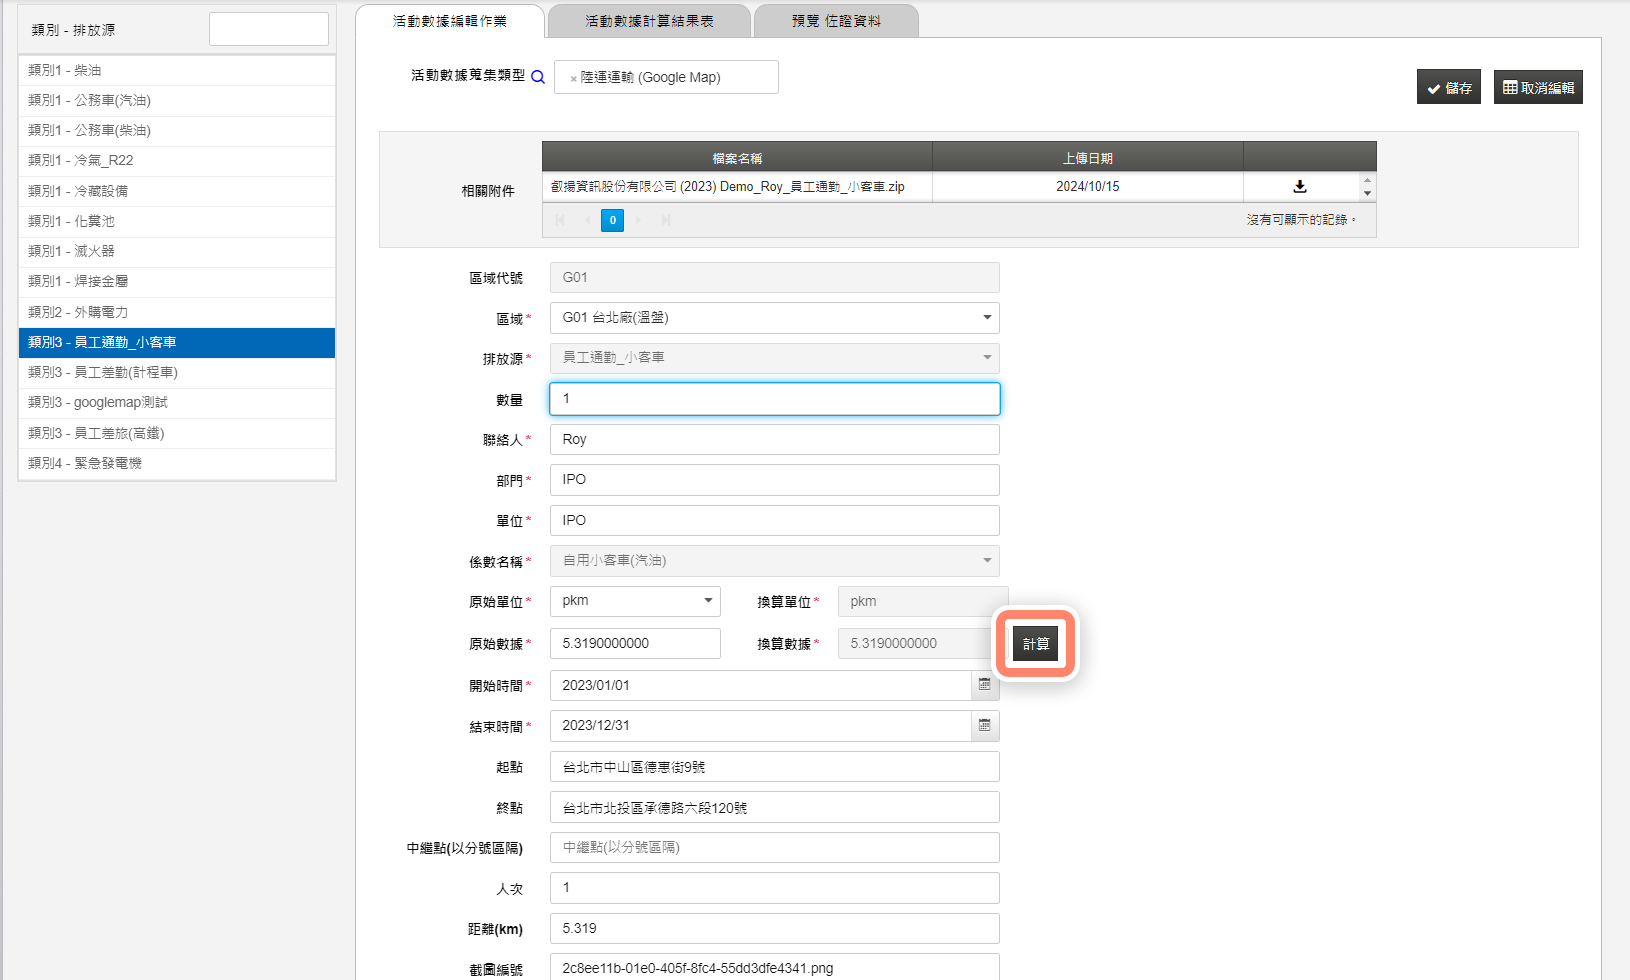Screen dimensions: 1630x980
Task: Open the 預覽 佐證資料 tab
Action: click(836, 21)
